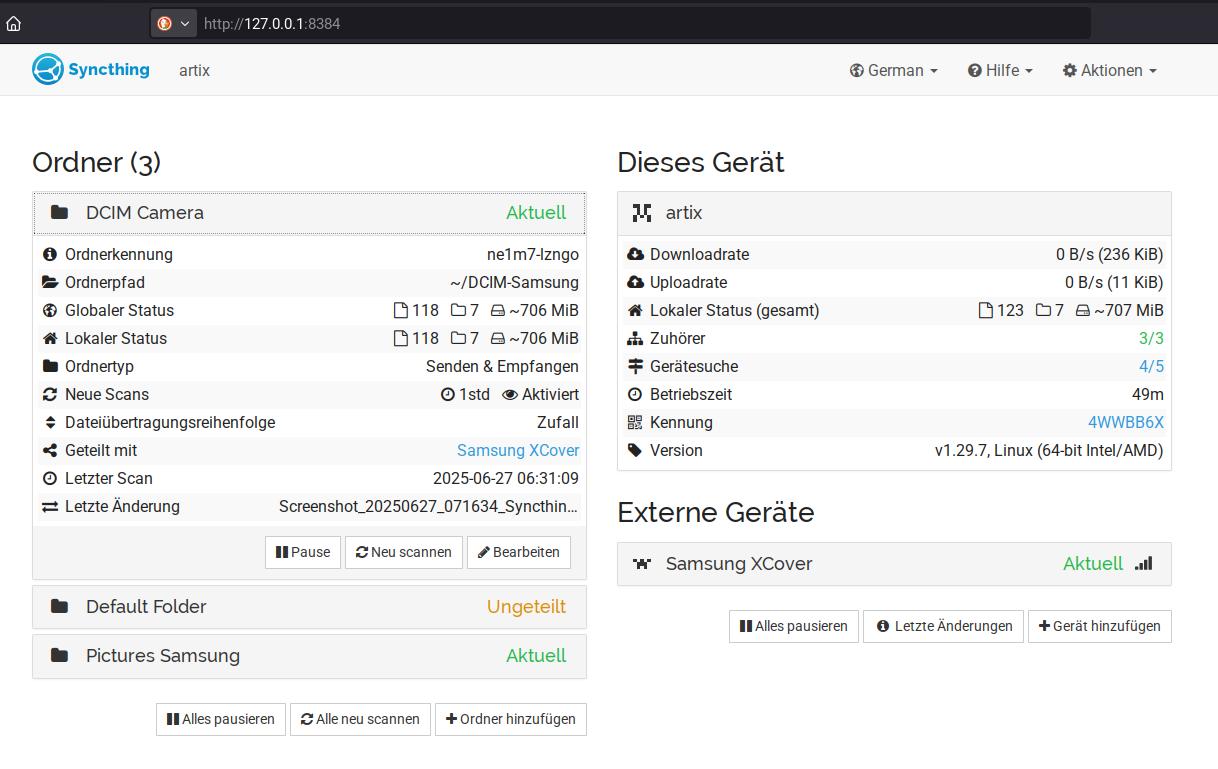Image resolution: width=1218 pixels, height=769 pixels.
Task: Edit the DCIM Camera folder with Bearbeiten
Action: (x=519, y=552)
